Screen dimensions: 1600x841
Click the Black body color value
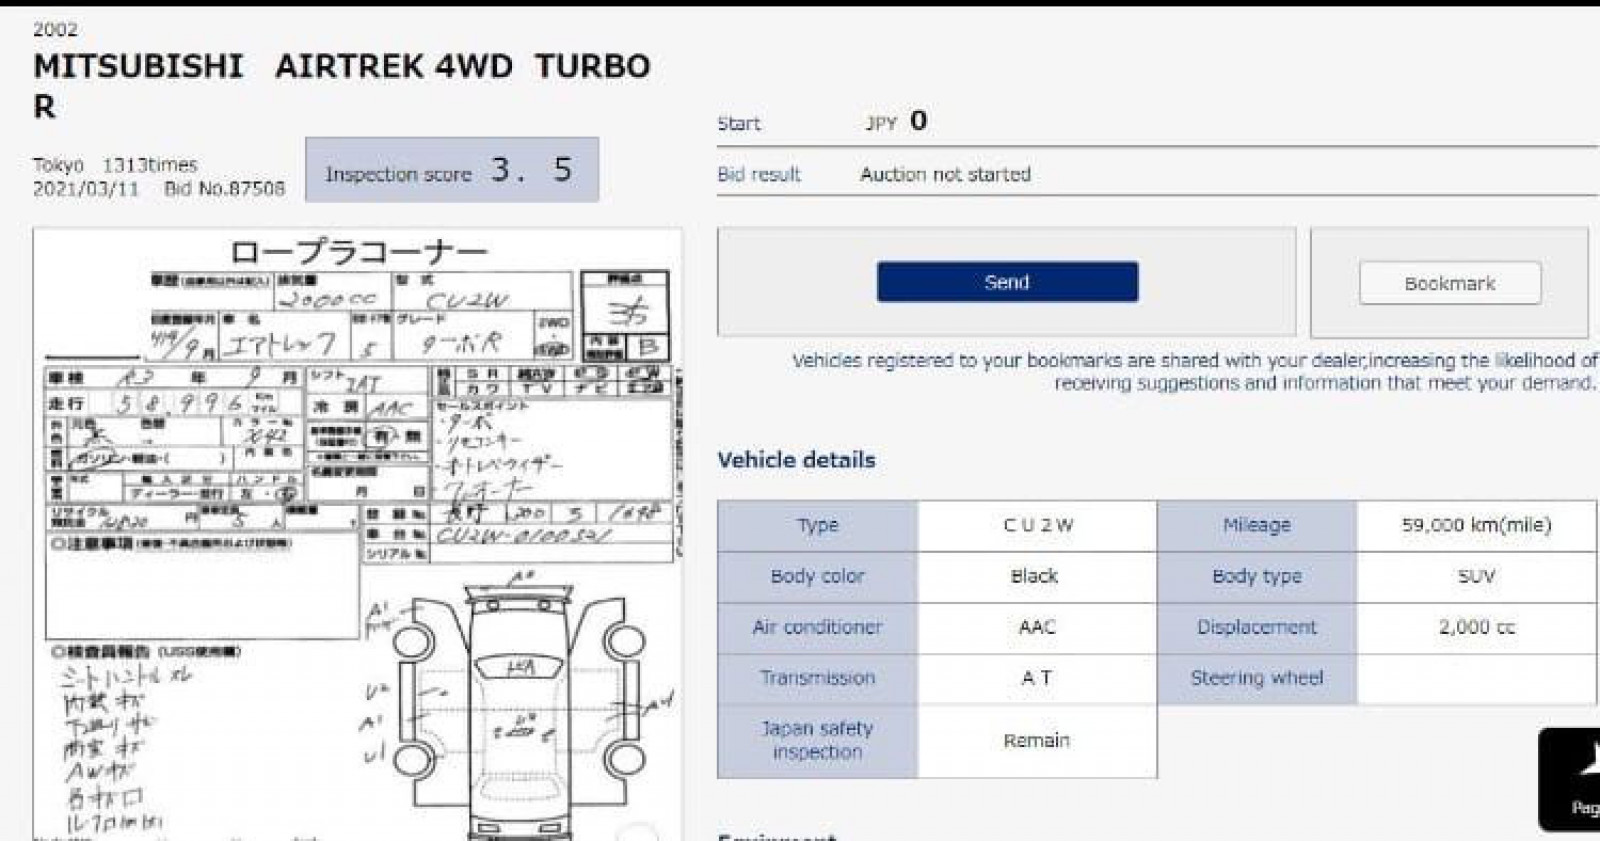tap(1037, 576)
